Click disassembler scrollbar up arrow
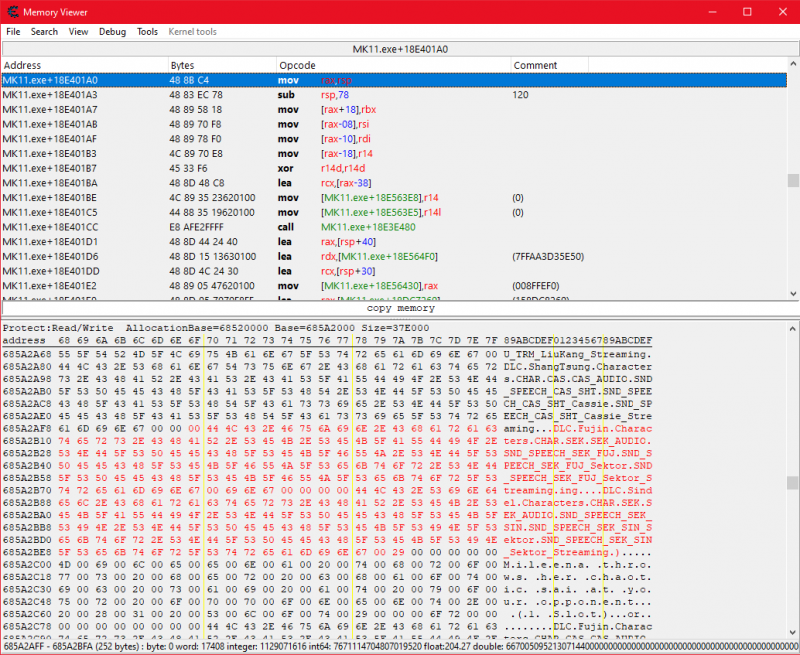The height and width of the screenshot is (655, 800). (793, 64)
